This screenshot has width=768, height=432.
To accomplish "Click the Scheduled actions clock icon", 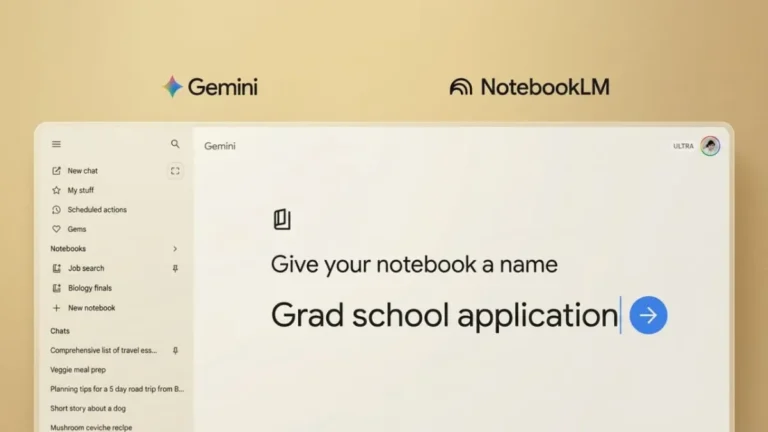I will tap(56, 210).
